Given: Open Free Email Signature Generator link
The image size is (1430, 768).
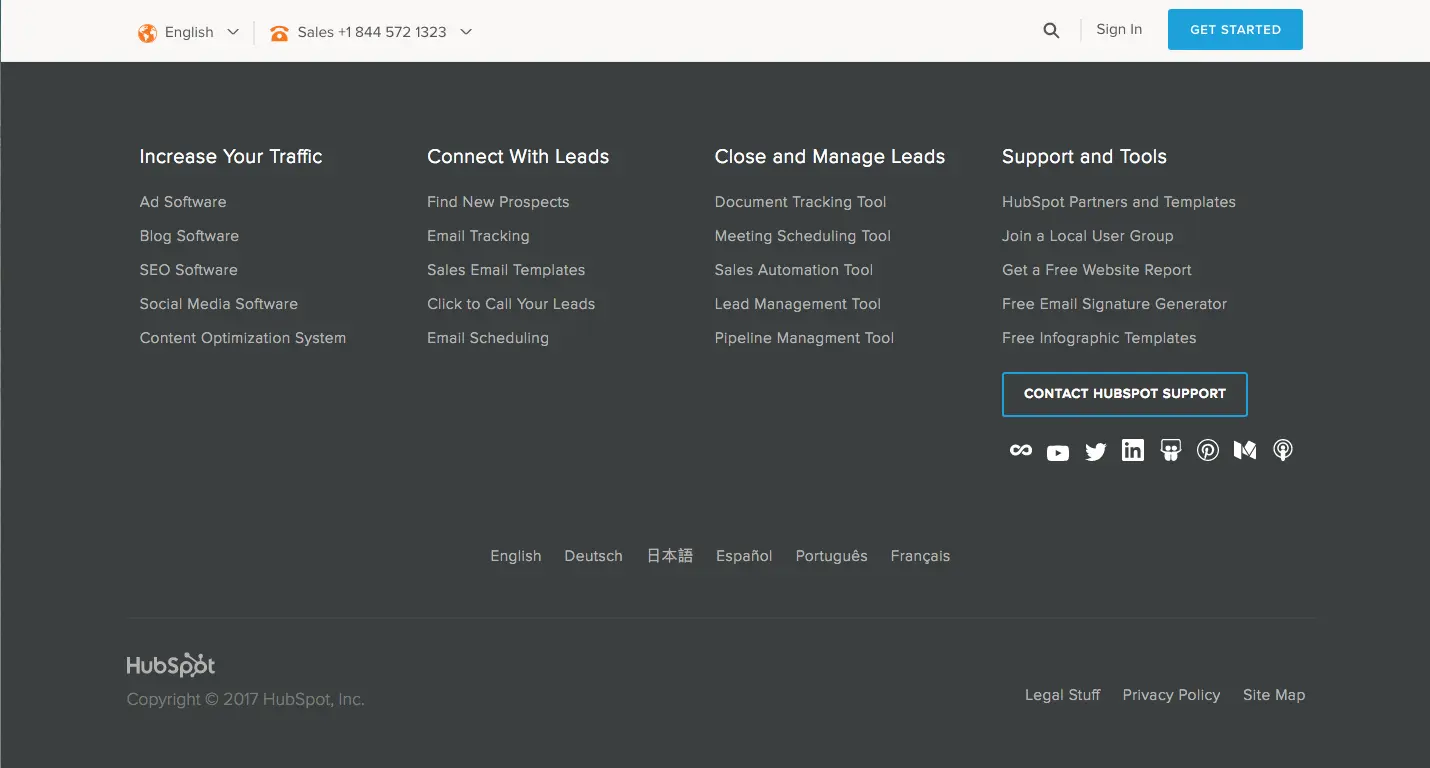Looking at the screenshot, I should point(1114,304).
